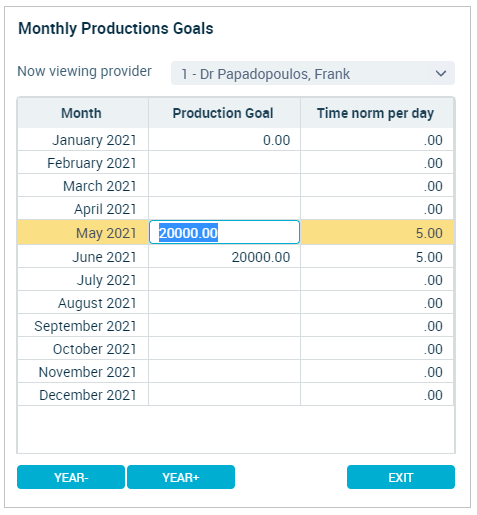Select the March 2021 production goal cell
Screen dimensions: 477x515
[224, 186]
